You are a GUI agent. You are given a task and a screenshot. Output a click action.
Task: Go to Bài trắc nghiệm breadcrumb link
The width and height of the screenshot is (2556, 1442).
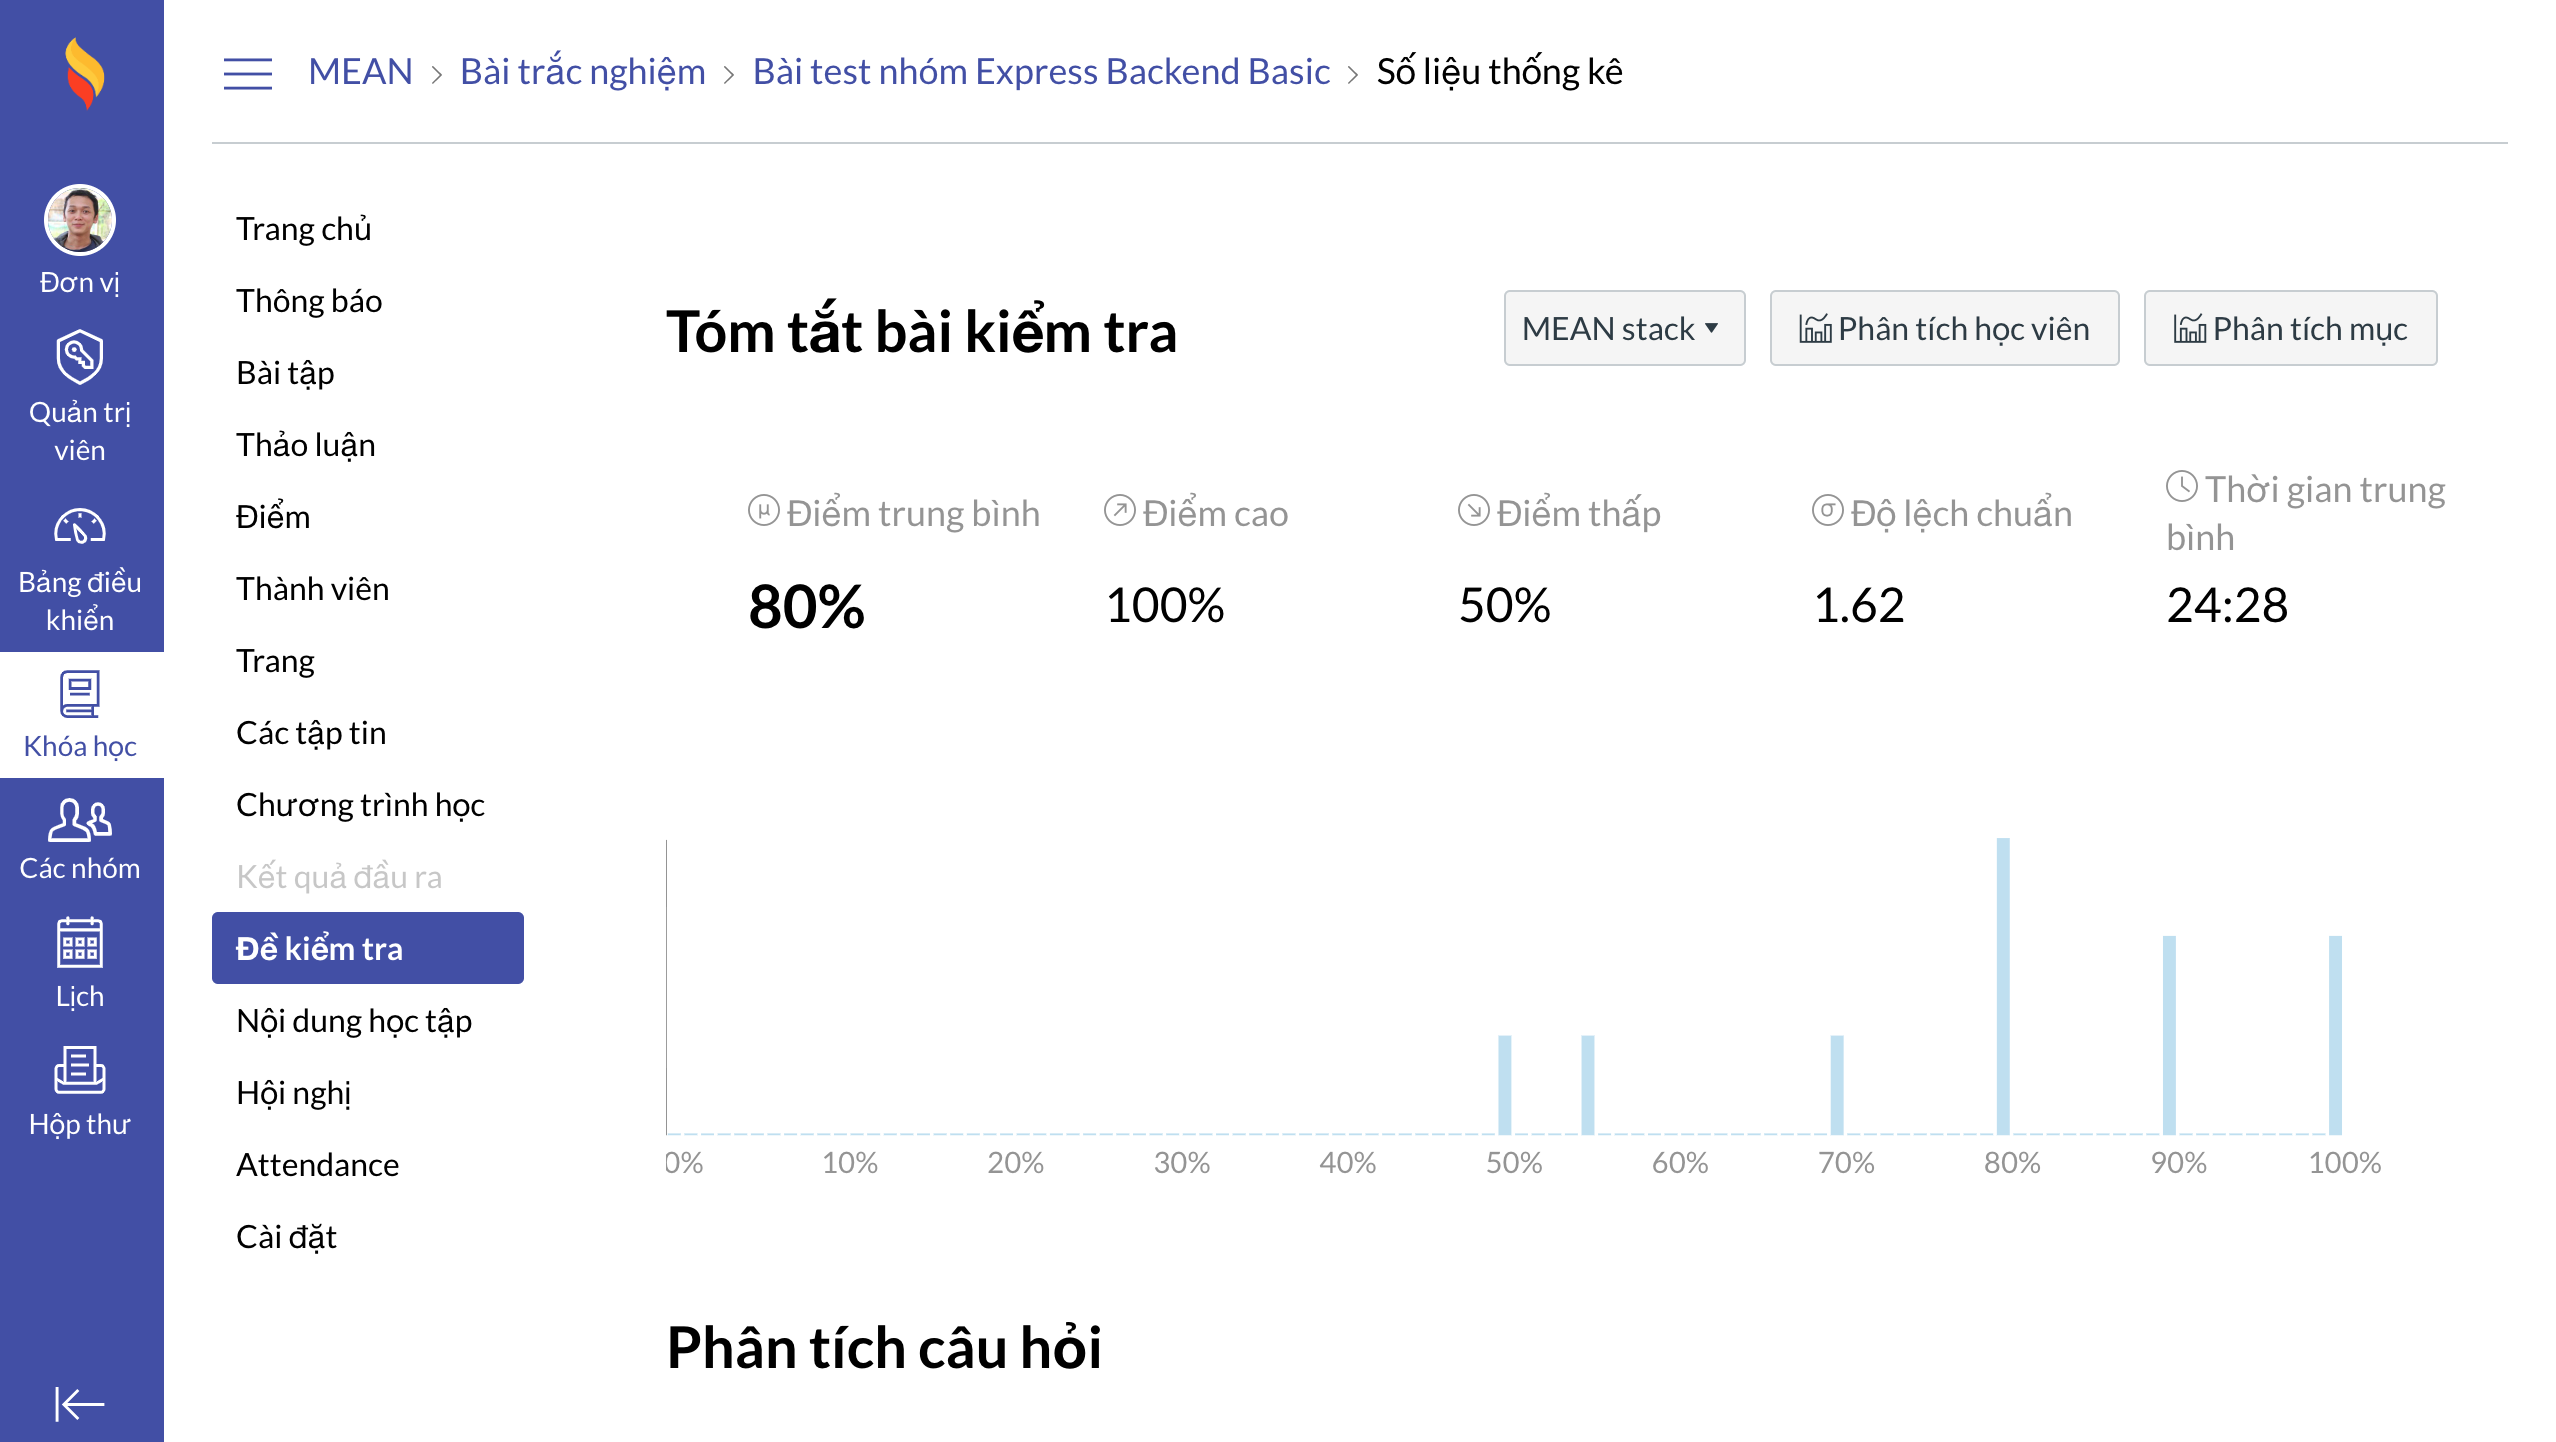(582, 72)
